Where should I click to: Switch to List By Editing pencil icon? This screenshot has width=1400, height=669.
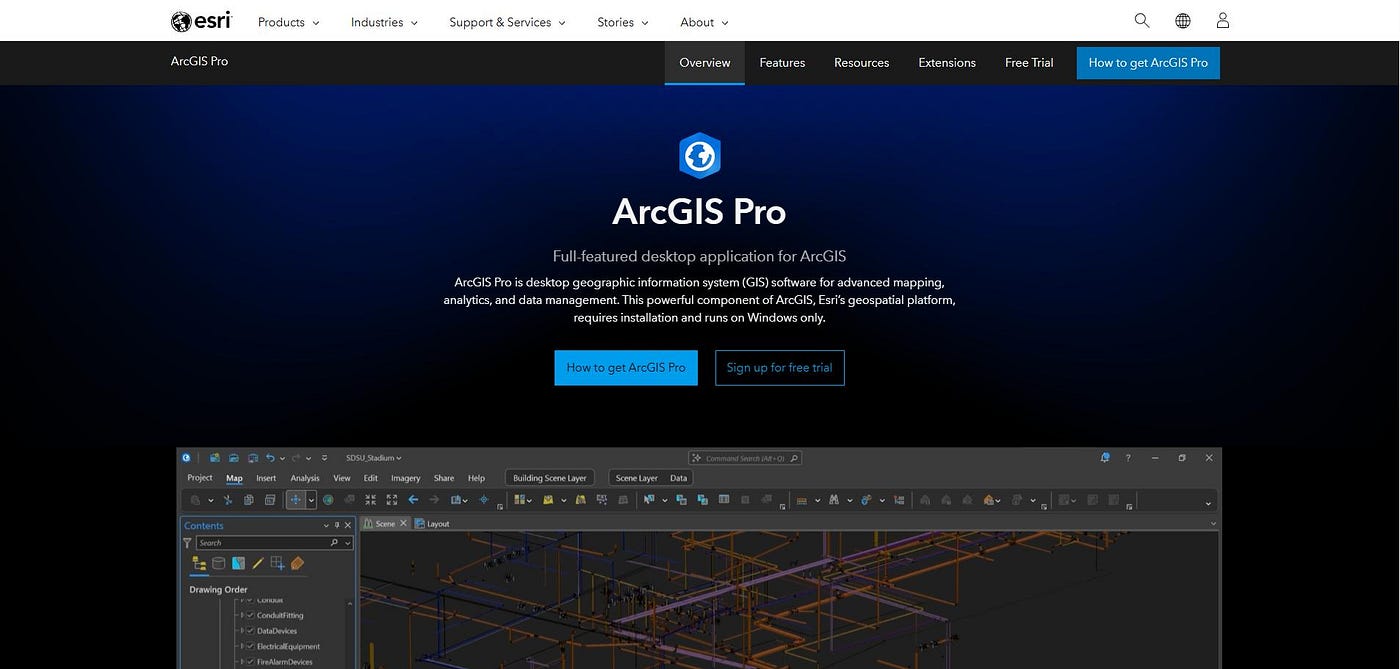click(258, 563)
